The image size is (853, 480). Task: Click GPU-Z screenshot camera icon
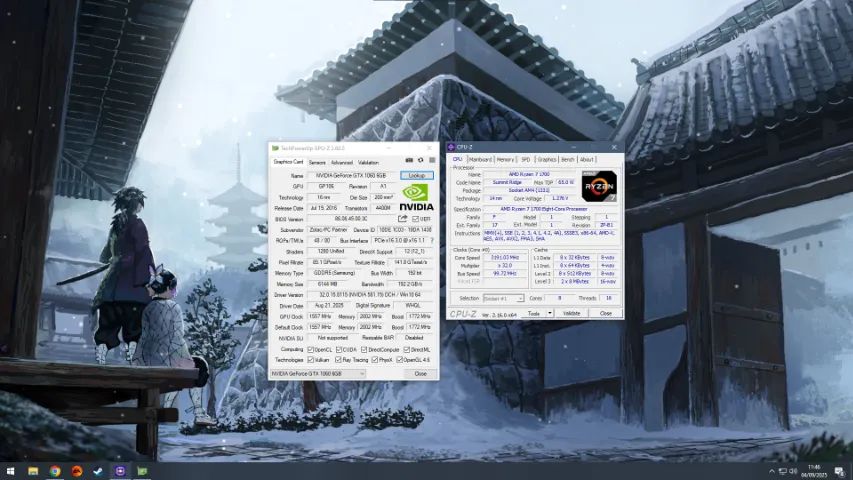(409, 160)
